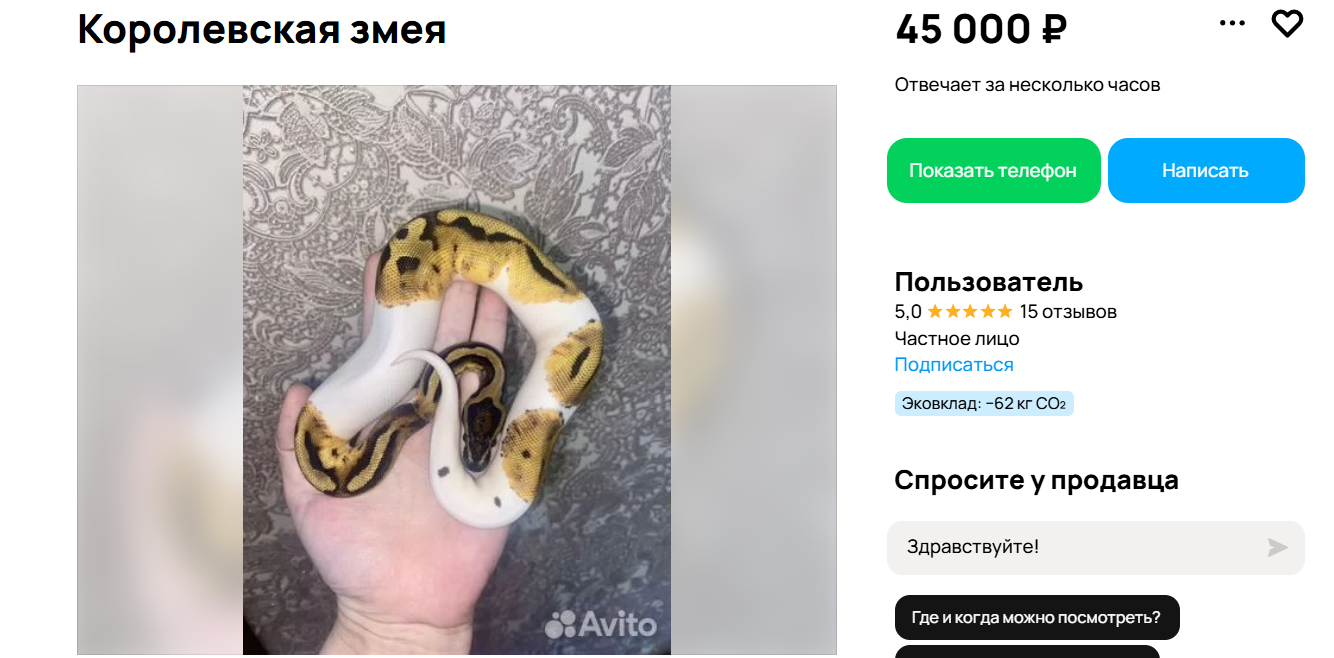
Task: Click the 45 000 ₽ price
Action: coord(981,29)
